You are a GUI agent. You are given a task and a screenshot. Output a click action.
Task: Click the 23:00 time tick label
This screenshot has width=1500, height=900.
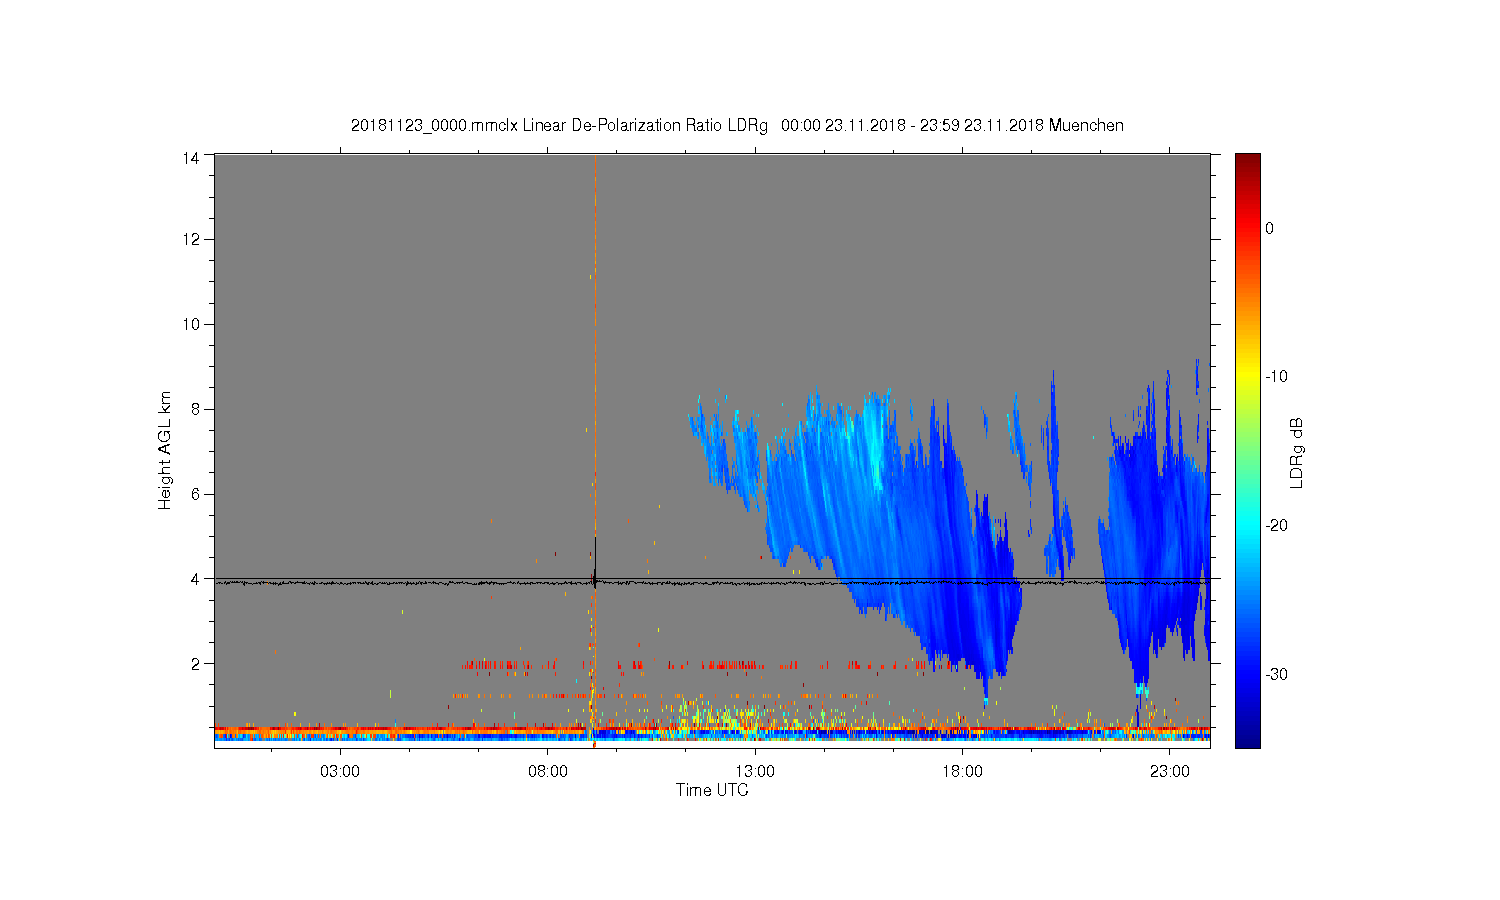(1170, 772)
